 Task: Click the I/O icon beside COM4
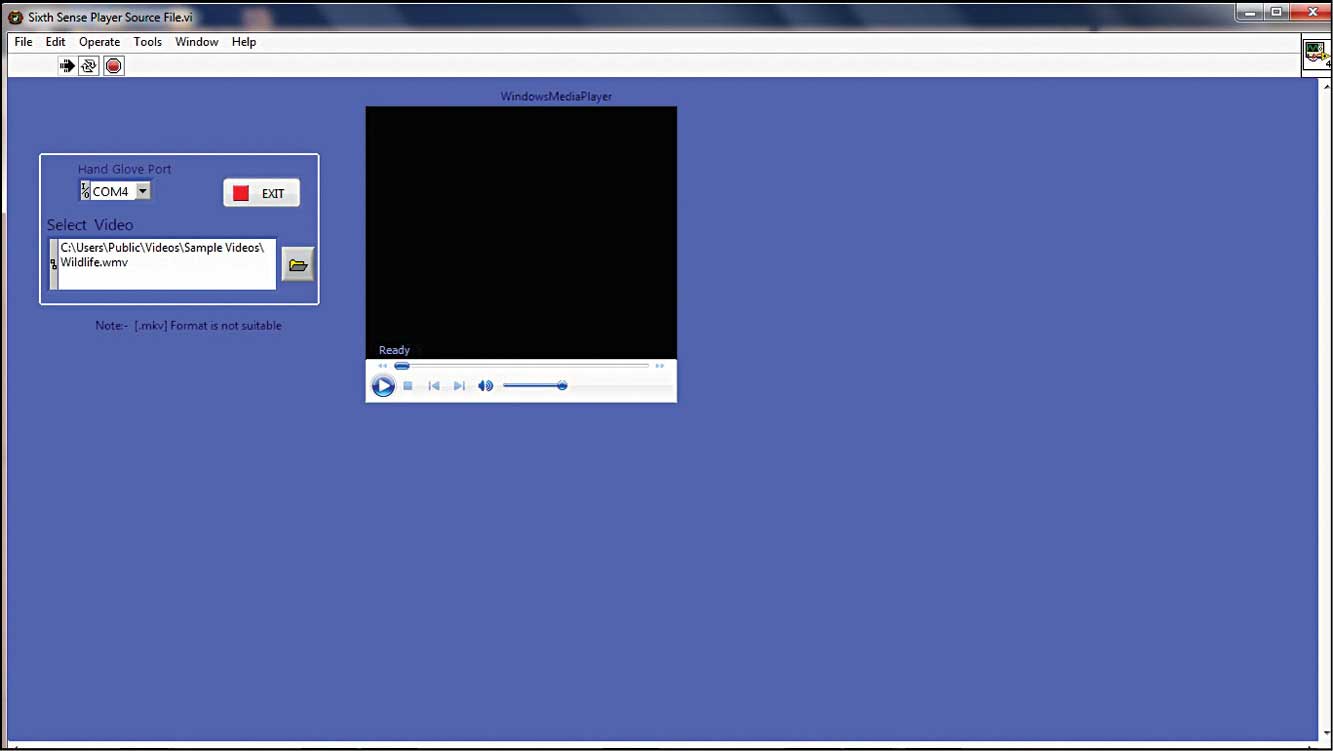click(85, 191)
